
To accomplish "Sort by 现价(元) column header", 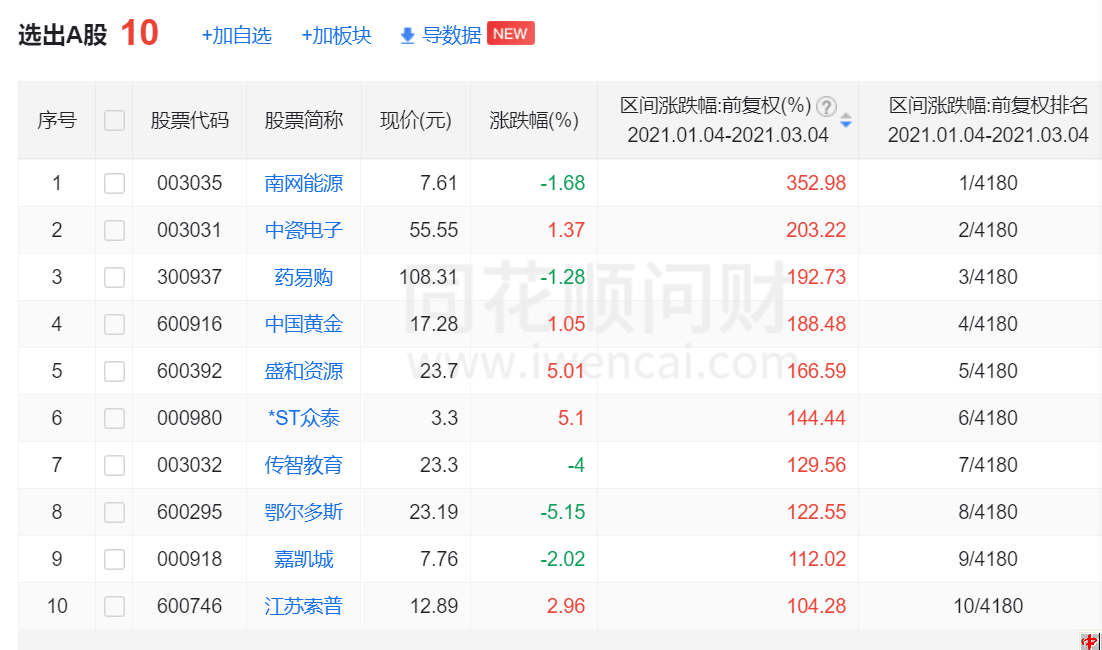I will click(x=416, y=121).
